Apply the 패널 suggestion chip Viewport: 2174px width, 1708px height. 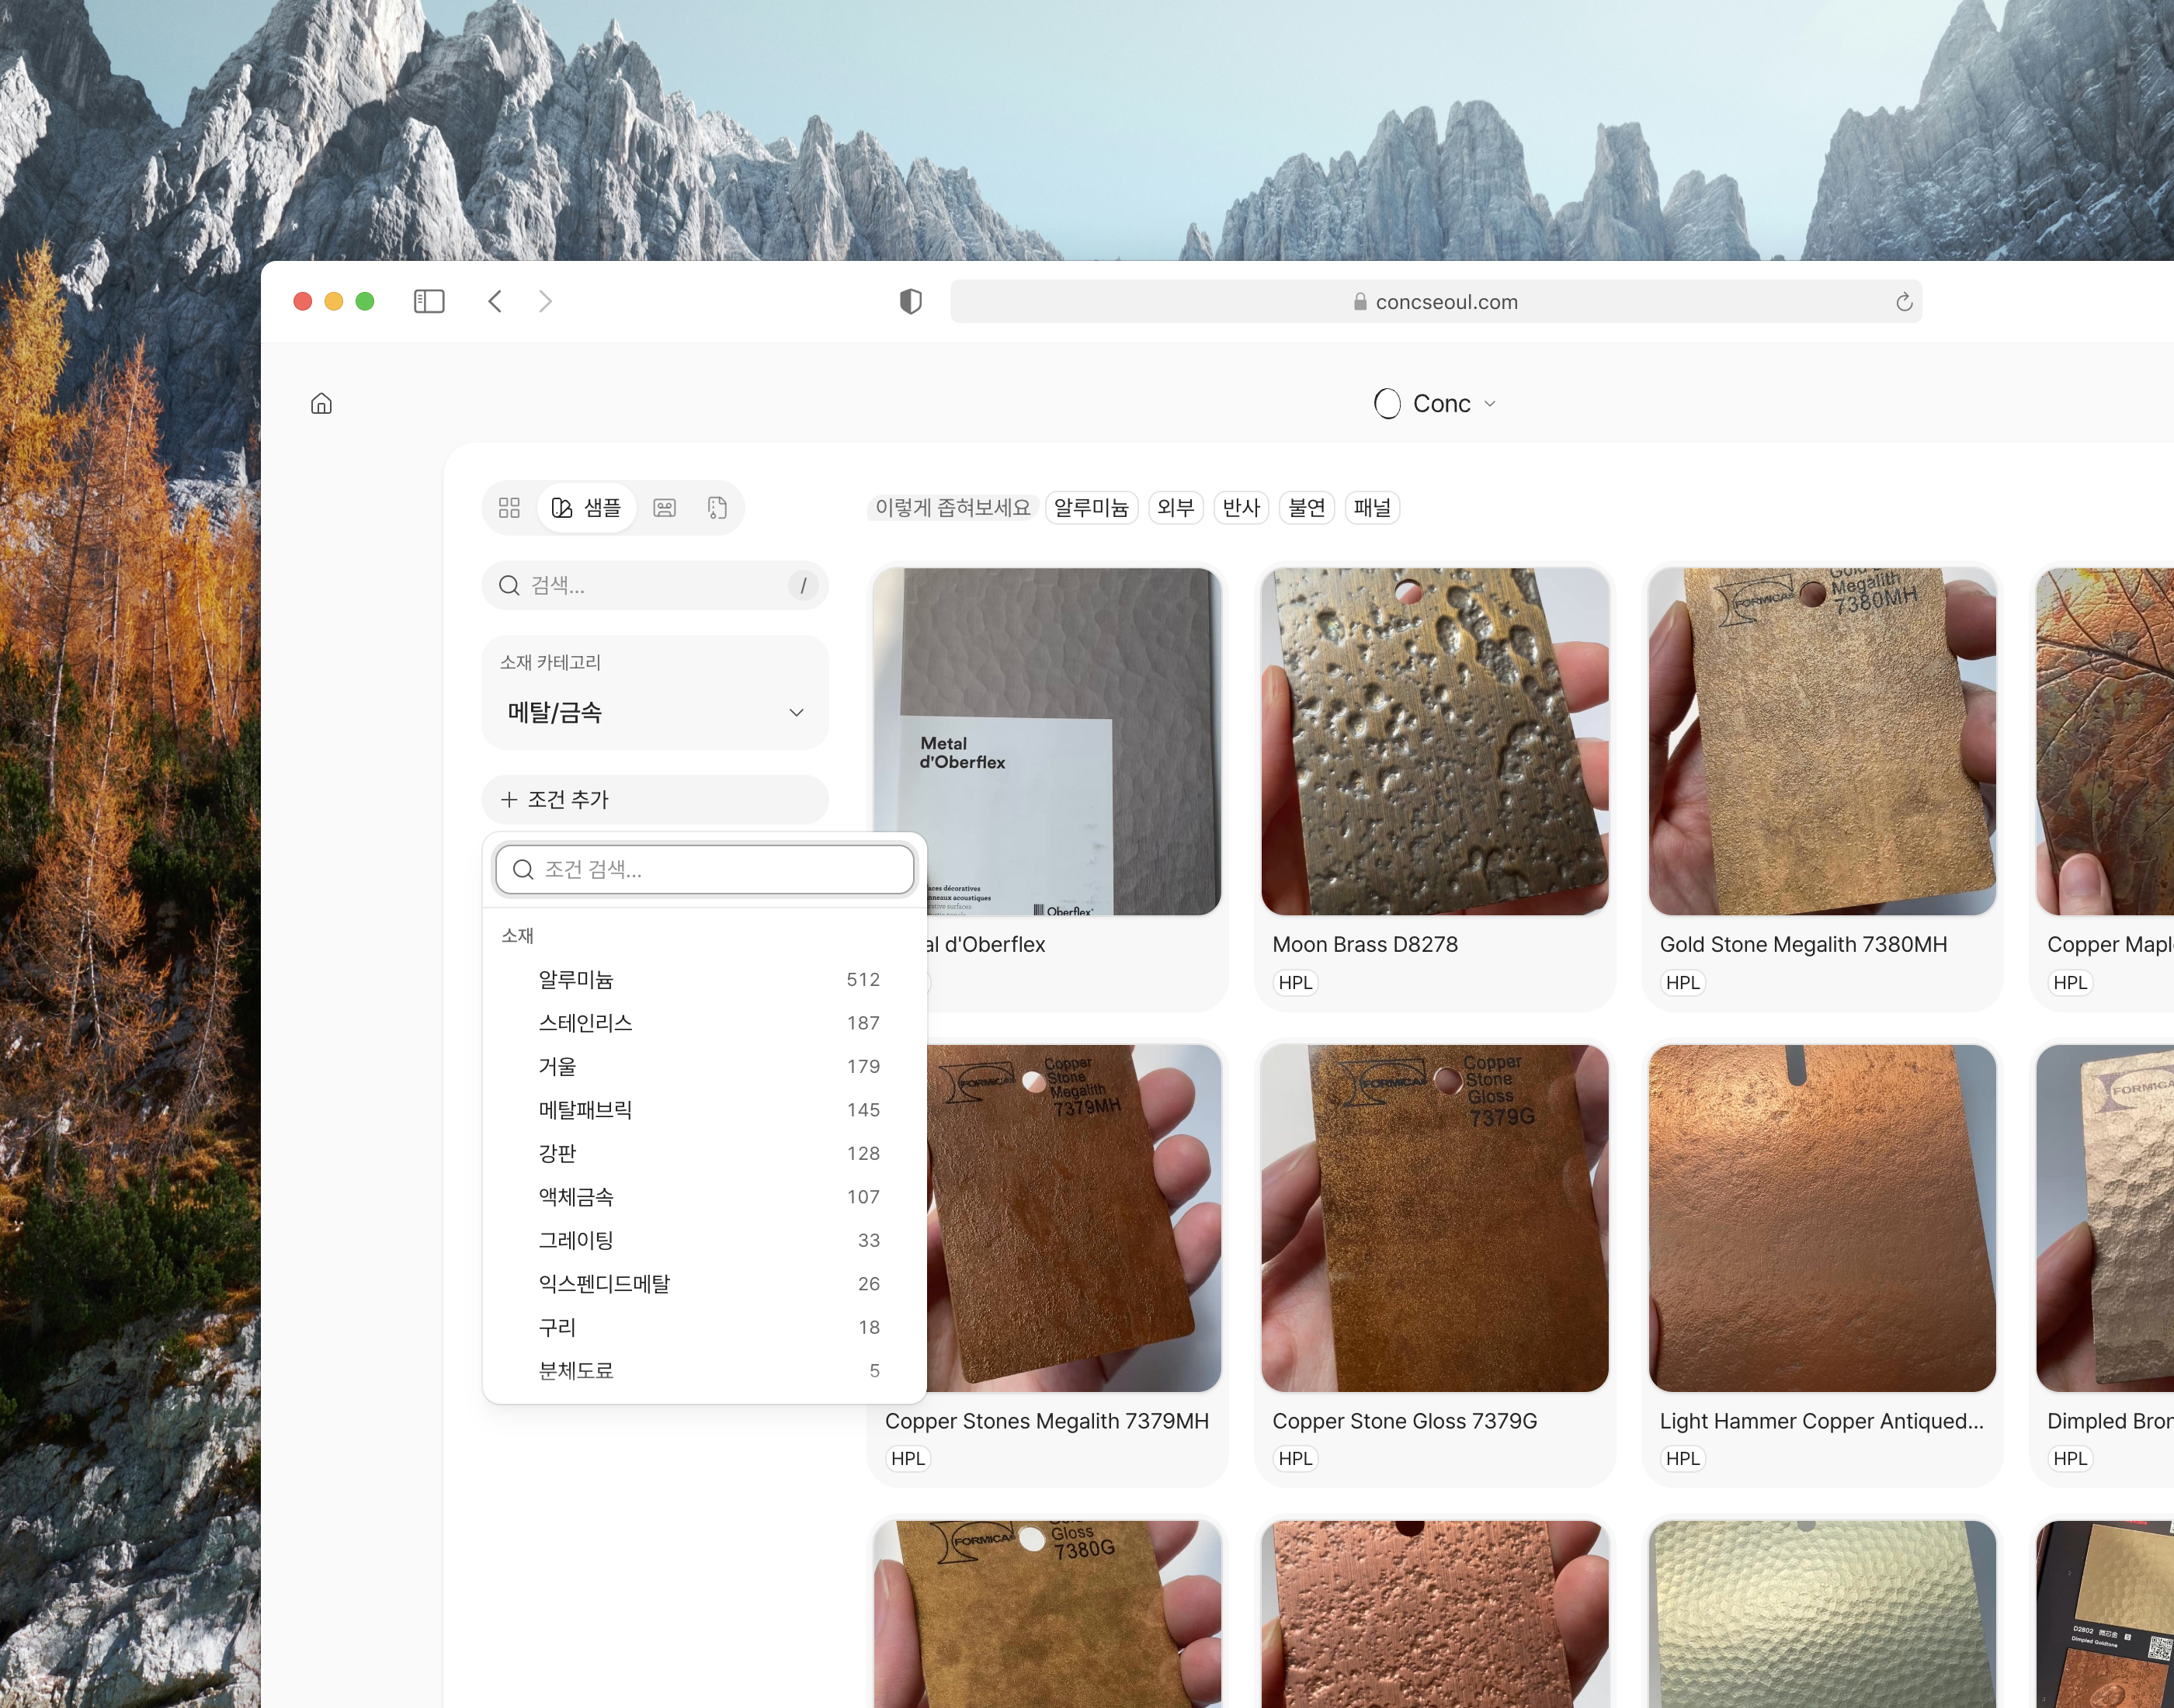click(x=1372, y=508)
